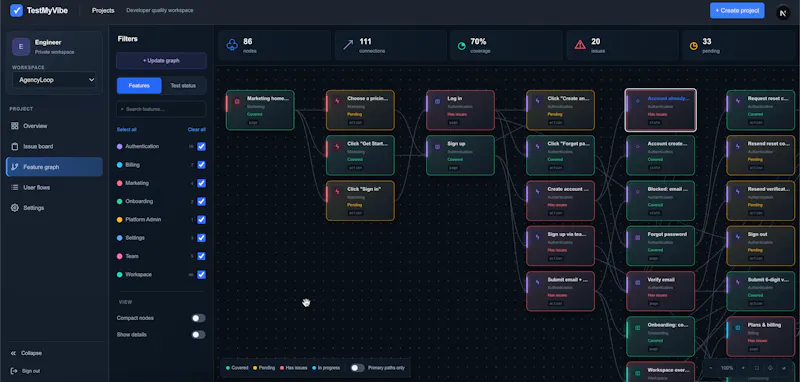Click the pending clock icon beside 33
Image resolution: width=800 pixels, height=382 pixels.
pyautogui.click(x=693, y=46)
